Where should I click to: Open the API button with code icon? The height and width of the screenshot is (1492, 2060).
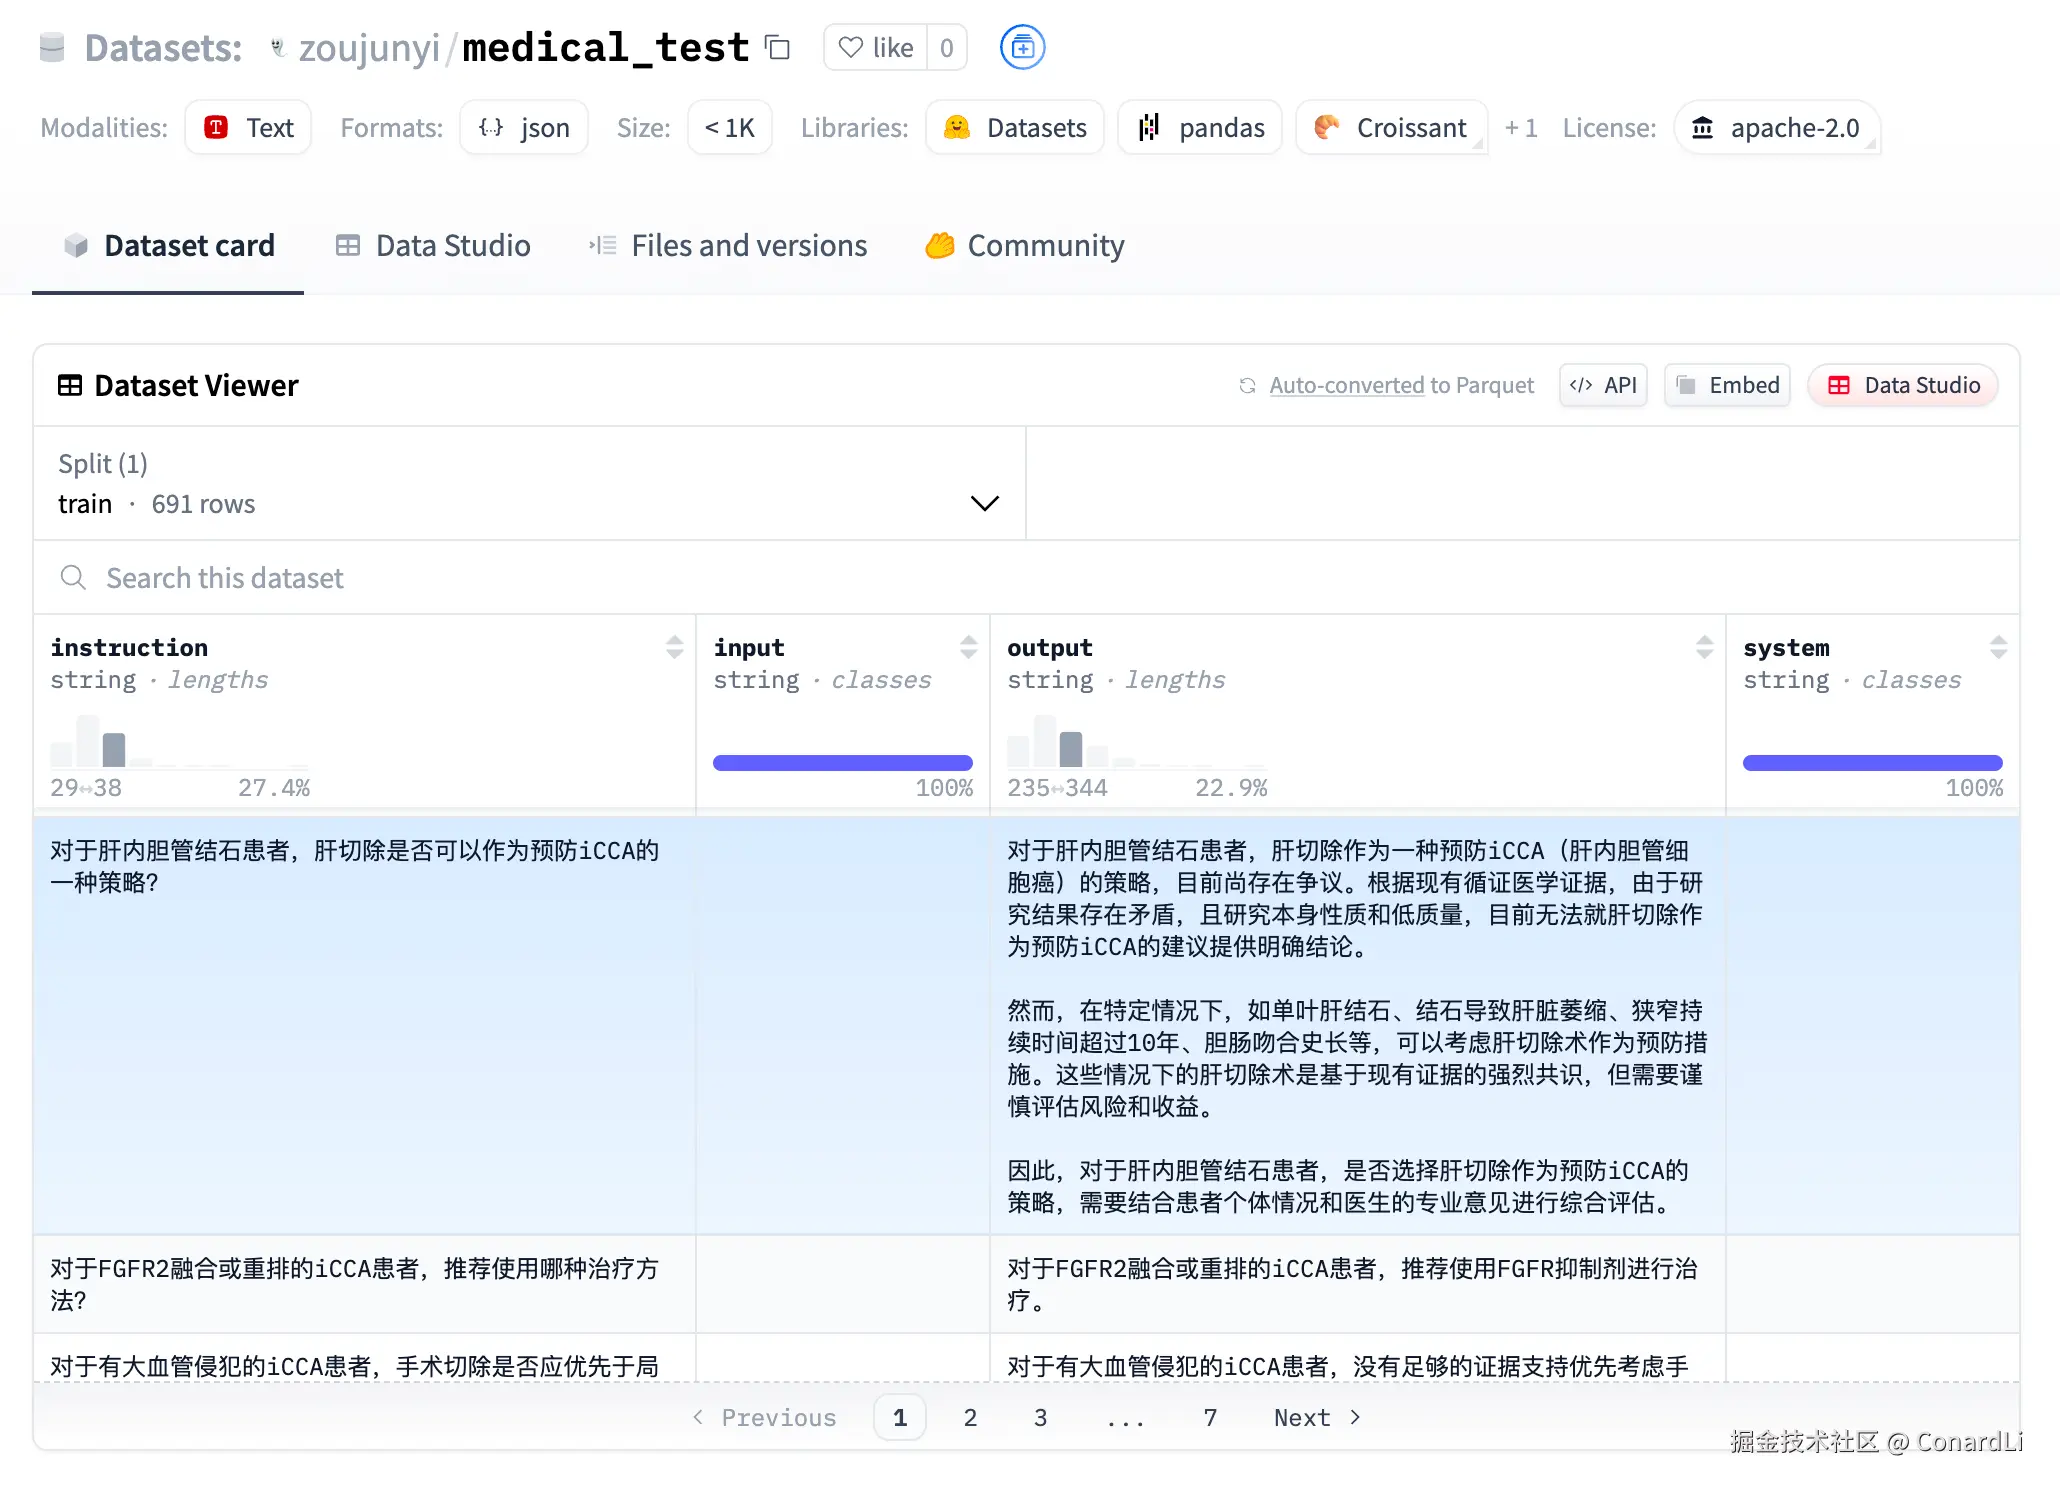(1603, 385)
